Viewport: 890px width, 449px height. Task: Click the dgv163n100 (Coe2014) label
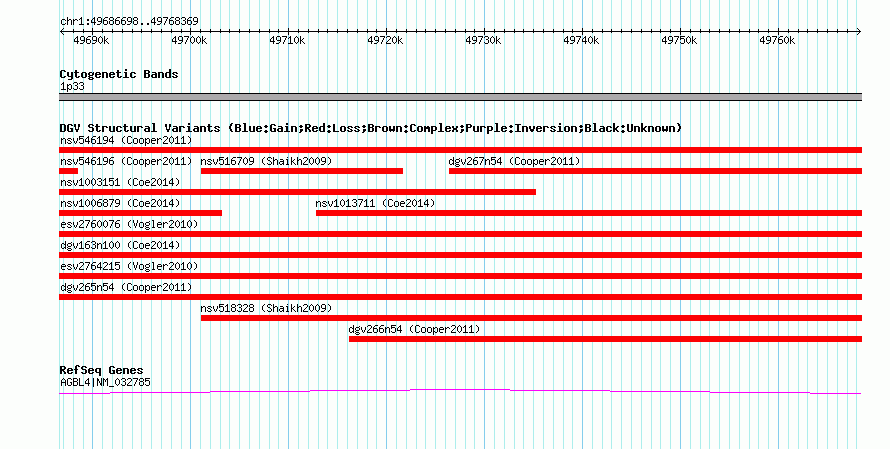coord(120,245)
